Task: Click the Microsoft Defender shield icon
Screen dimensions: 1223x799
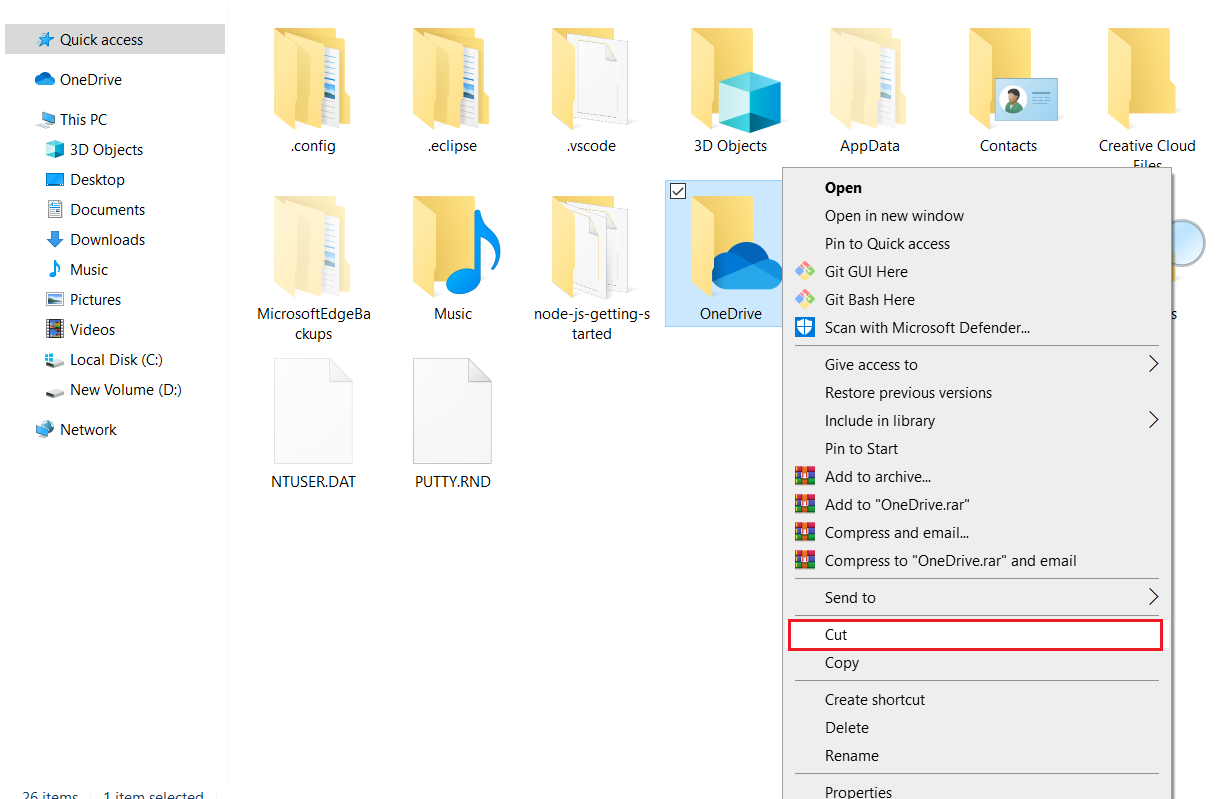Action: tap(805, 327)
